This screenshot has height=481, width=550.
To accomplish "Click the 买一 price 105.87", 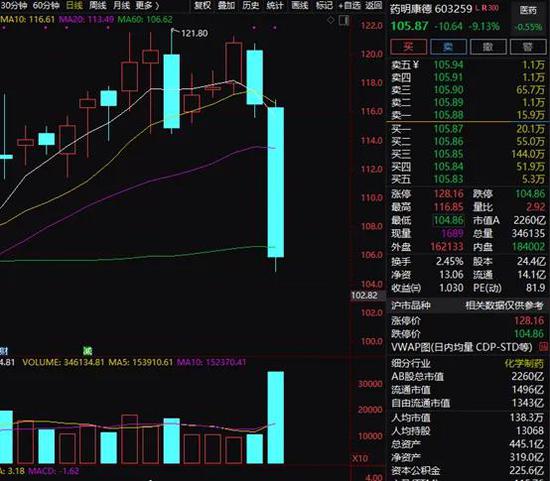I will tap(448, 129).
